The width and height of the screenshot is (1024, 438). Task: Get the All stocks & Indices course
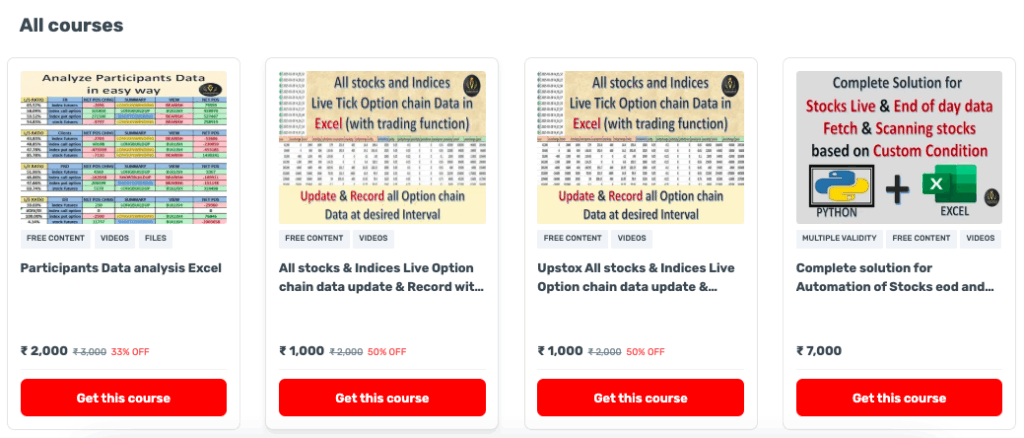382,398
